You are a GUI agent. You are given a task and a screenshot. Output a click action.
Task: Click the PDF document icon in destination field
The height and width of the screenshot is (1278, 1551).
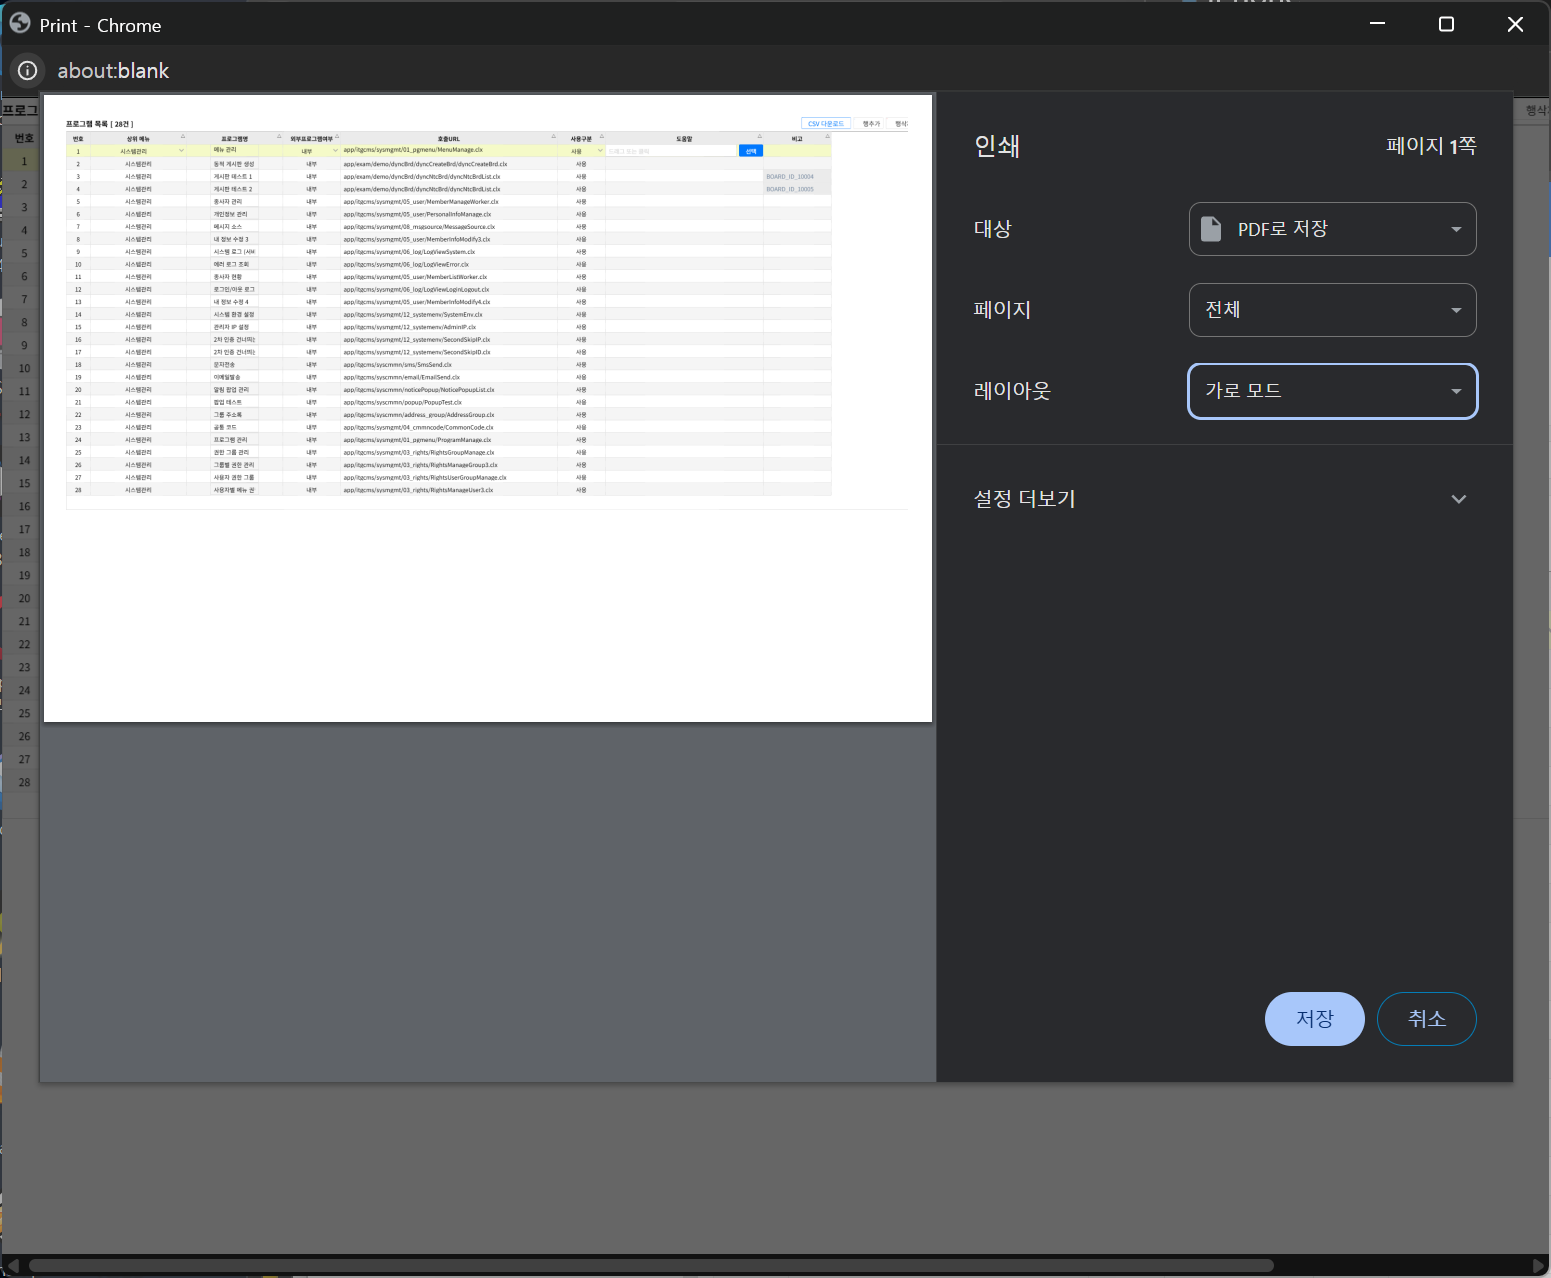(x=1211, y=229)
